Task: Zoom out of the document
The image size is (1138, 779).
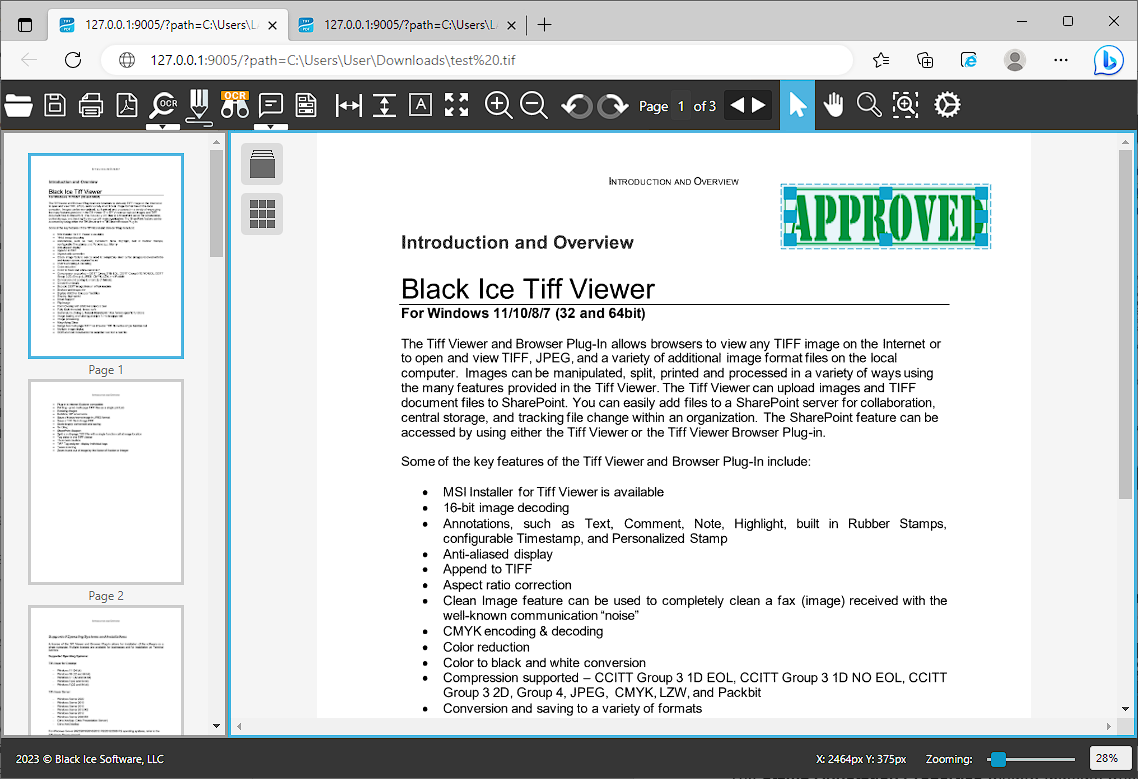Action: (x=534, y=106)
